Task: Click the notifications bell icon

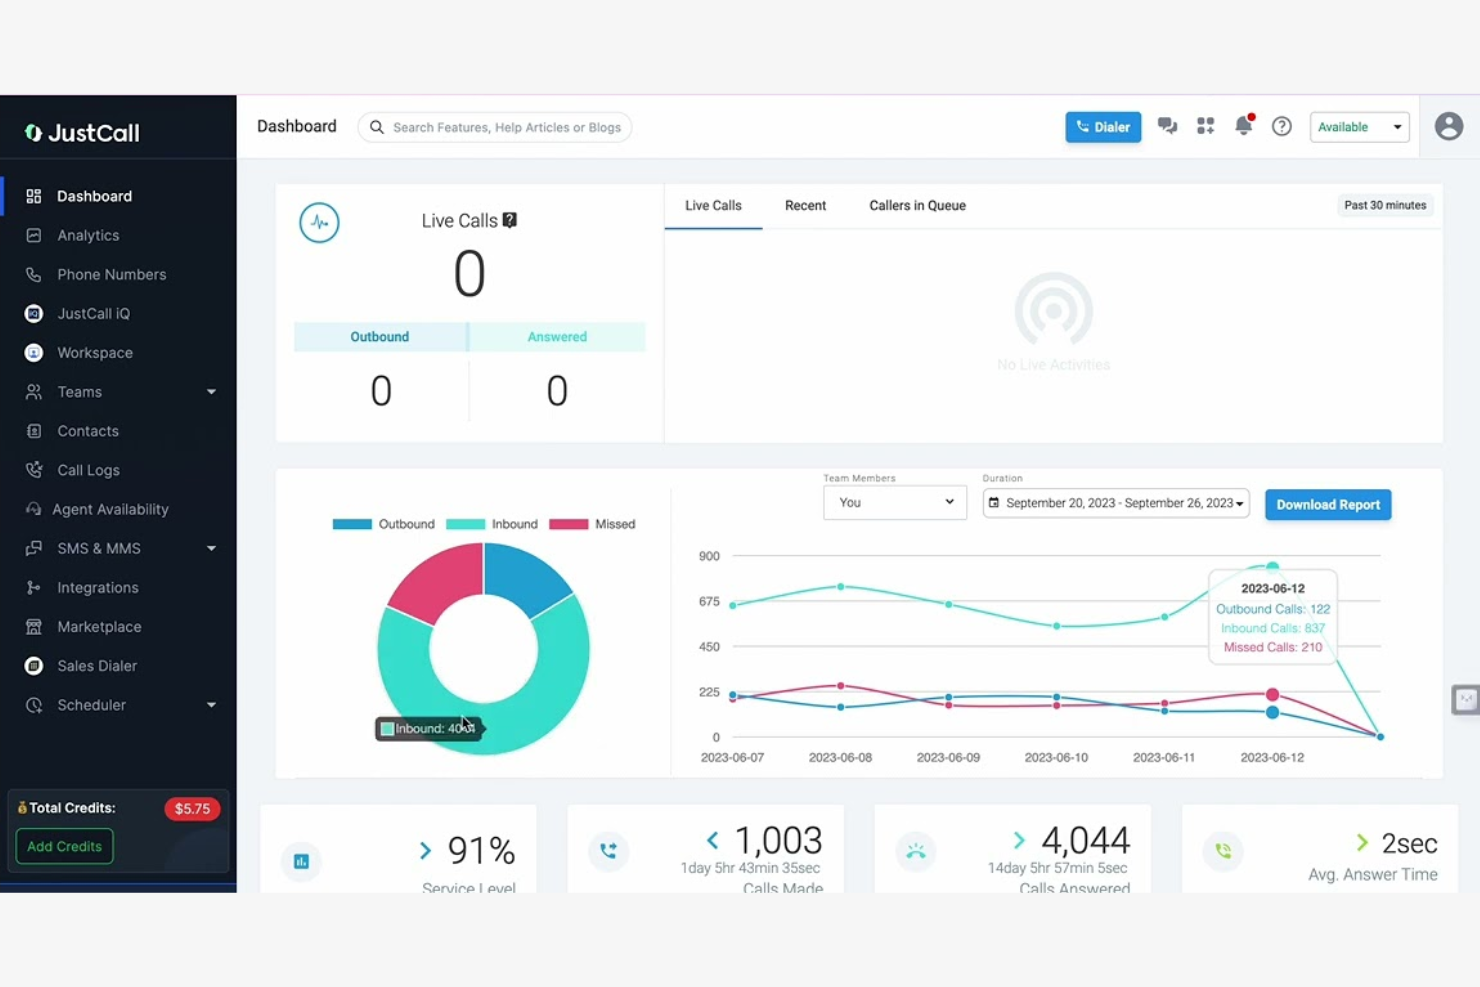Action: (1243, 126)
